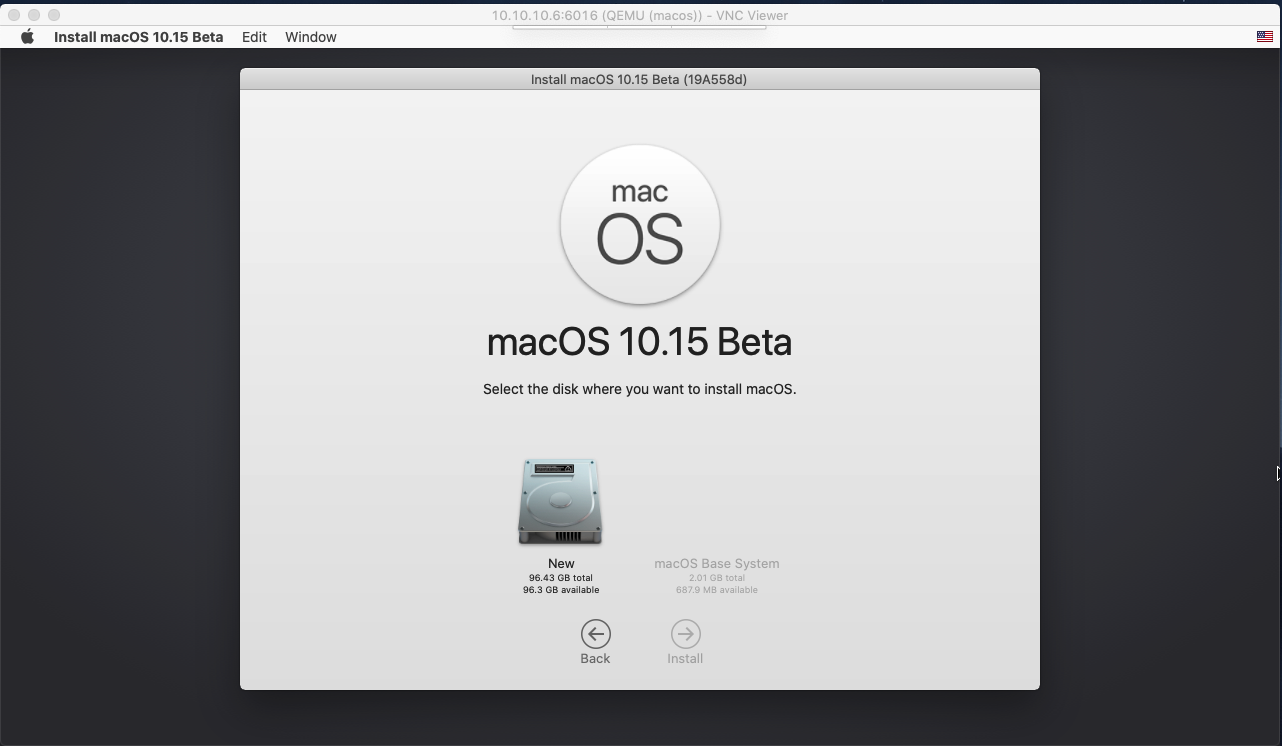Click the macOS logo in the installer
This screenshot has height=746, width=1282.
[640, 224]
